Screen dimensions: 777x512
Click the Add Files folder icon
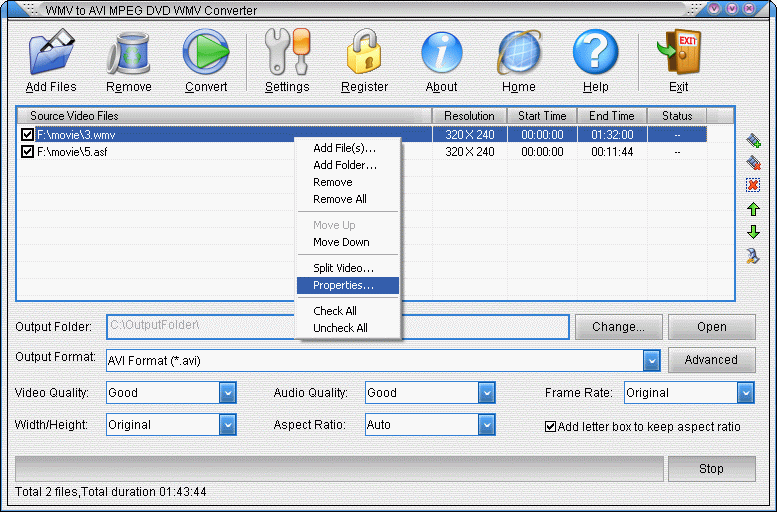point(52,52)
